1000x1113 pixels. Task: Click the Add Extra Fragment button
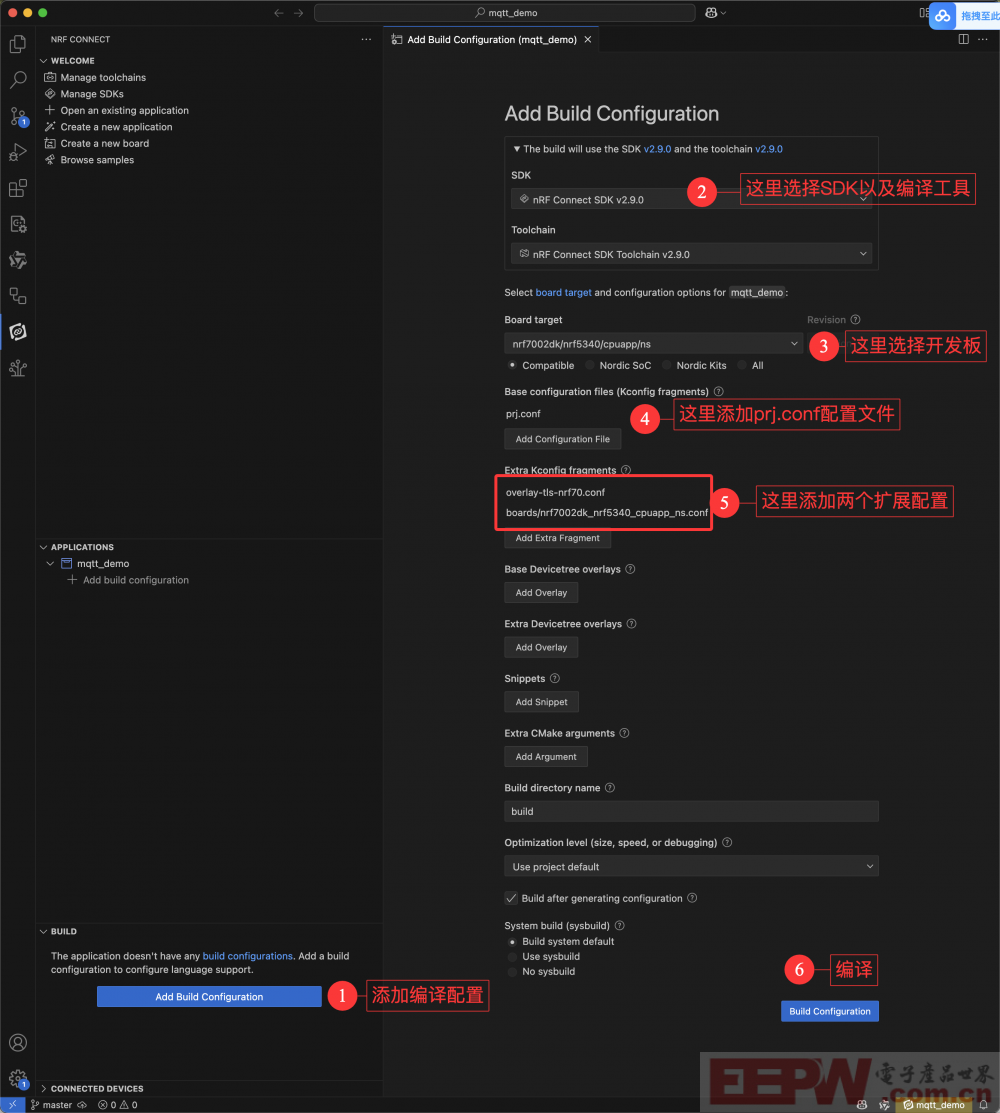click(557, 538)
